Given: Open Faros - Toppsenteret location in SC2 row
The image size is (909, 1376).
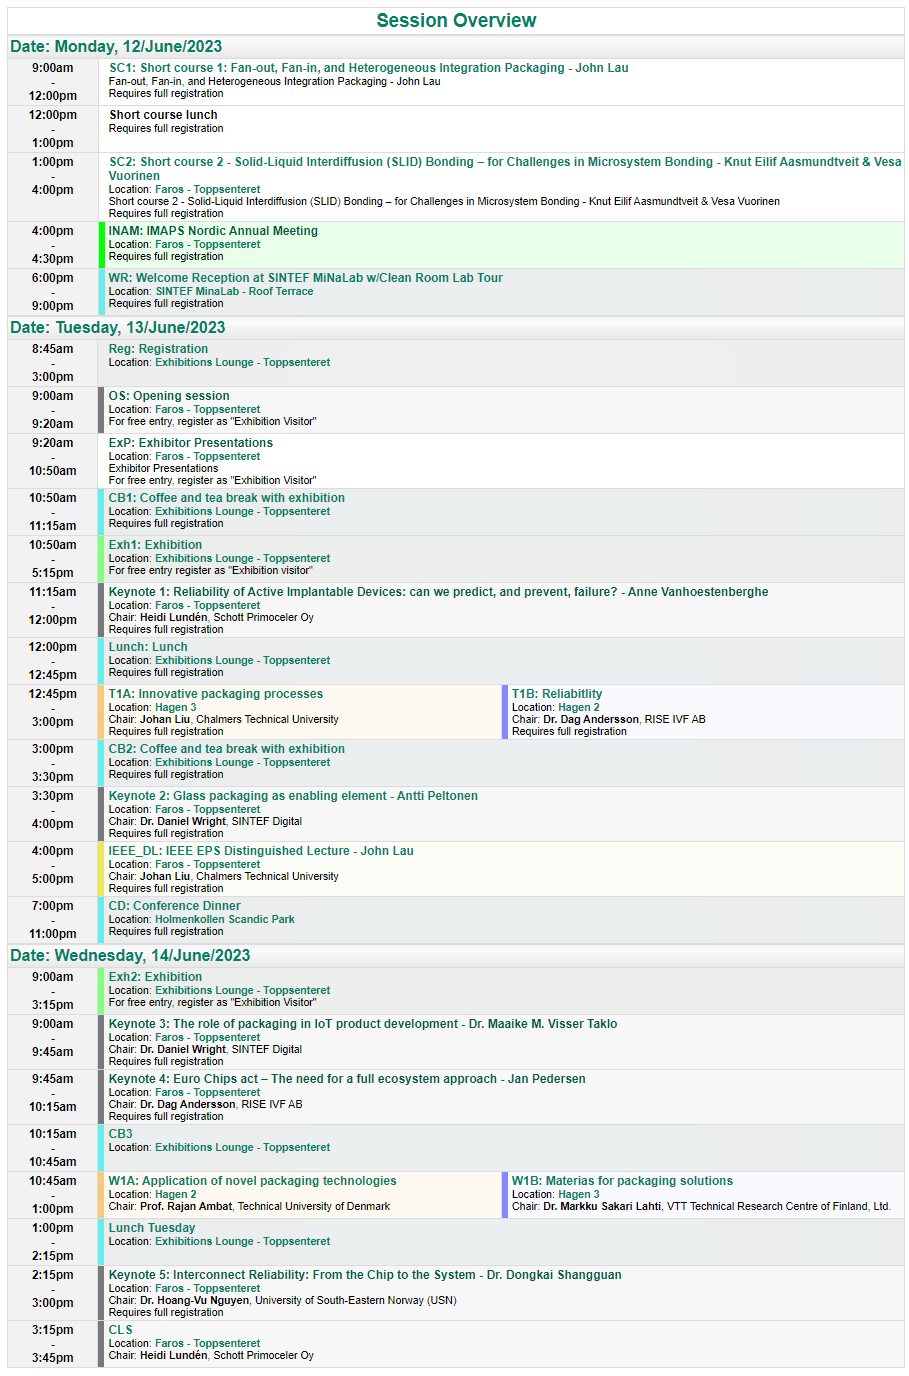Looking at the screenshot, I should (x=207, y=189).
